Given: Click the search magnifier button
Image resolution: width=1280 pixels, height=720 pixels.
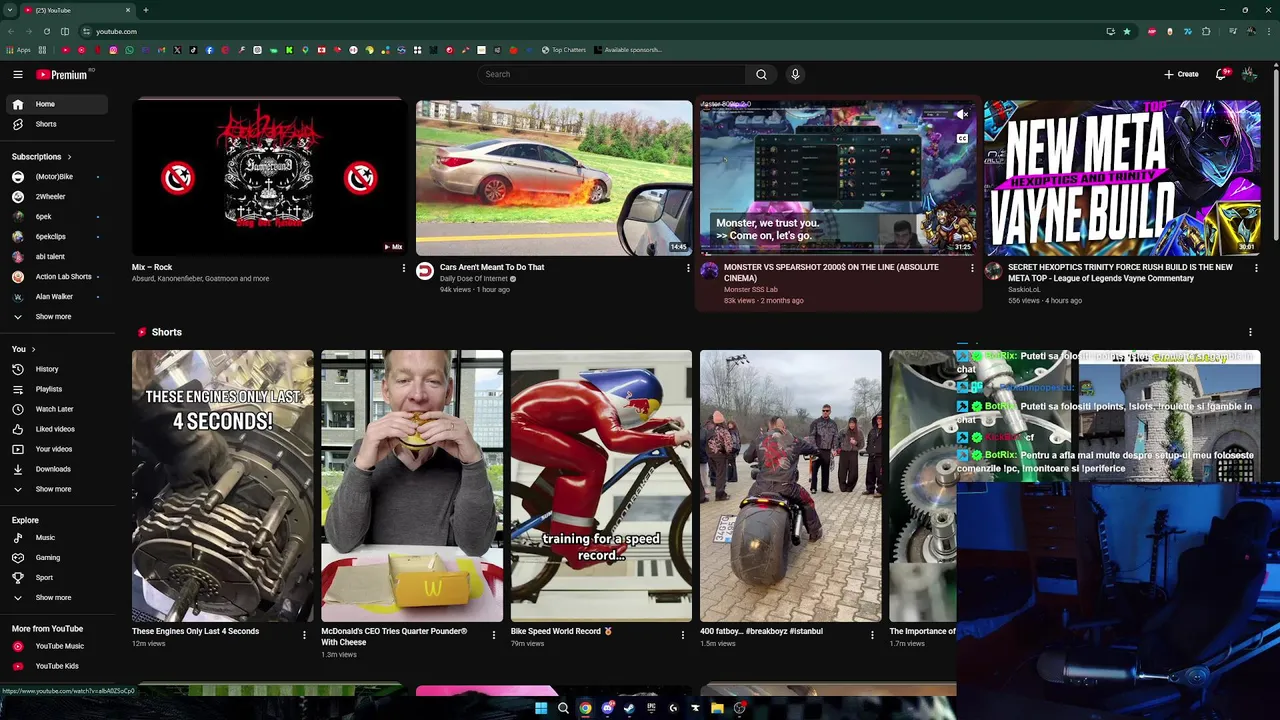Looking at the screenshot, I should pos(761,74).
